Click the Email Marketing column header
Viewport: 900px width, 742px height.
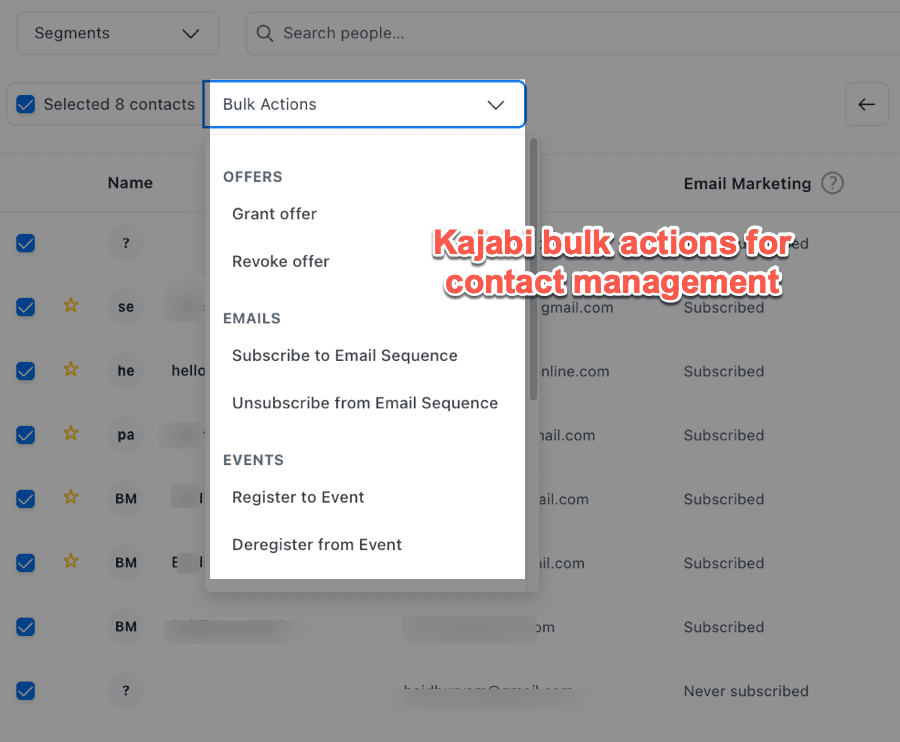(x=747, y=184)
